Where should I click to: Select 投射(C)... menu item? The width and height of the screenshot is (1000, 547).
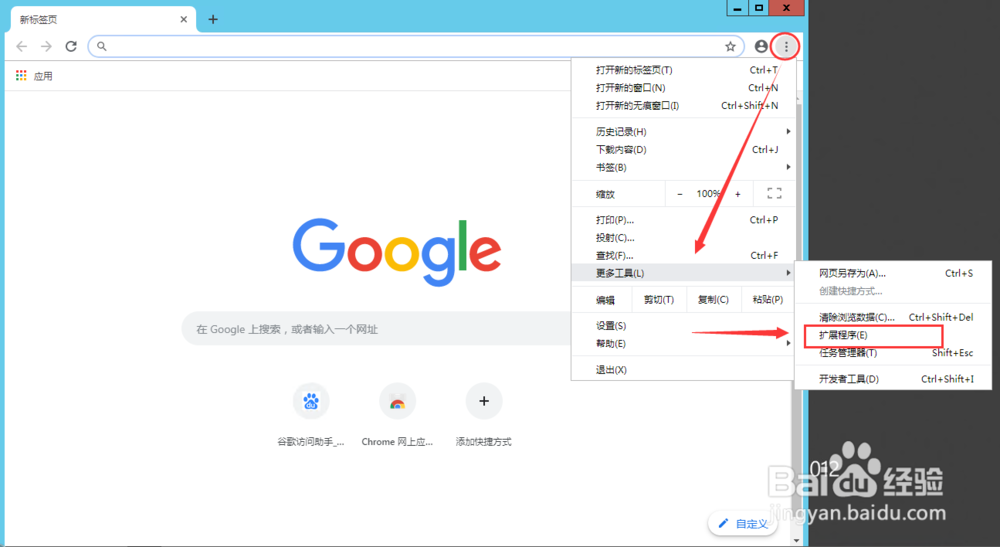pos(684,238)
